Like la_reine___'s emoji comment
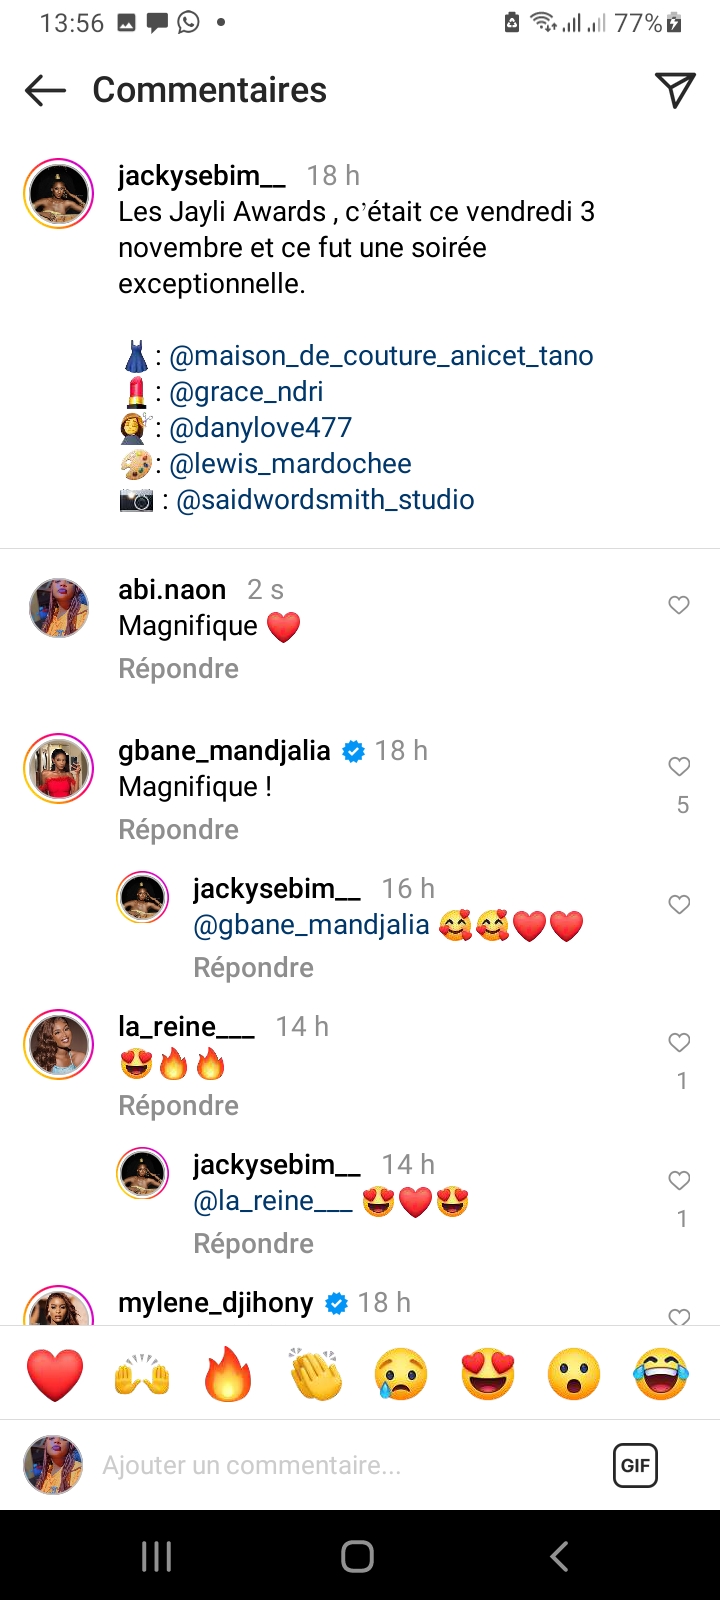The height and width of the screenshot is (1600, 720). pos(679,1043)
